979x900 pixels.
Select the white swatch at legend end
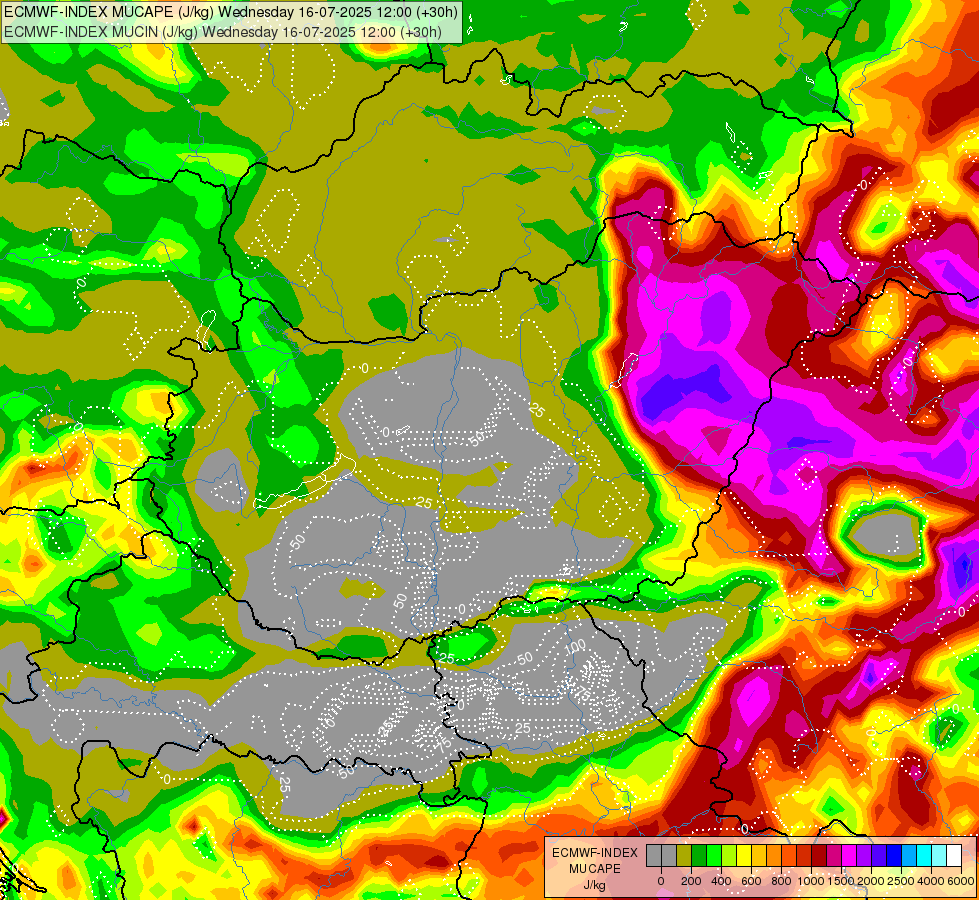pos(955,855)
